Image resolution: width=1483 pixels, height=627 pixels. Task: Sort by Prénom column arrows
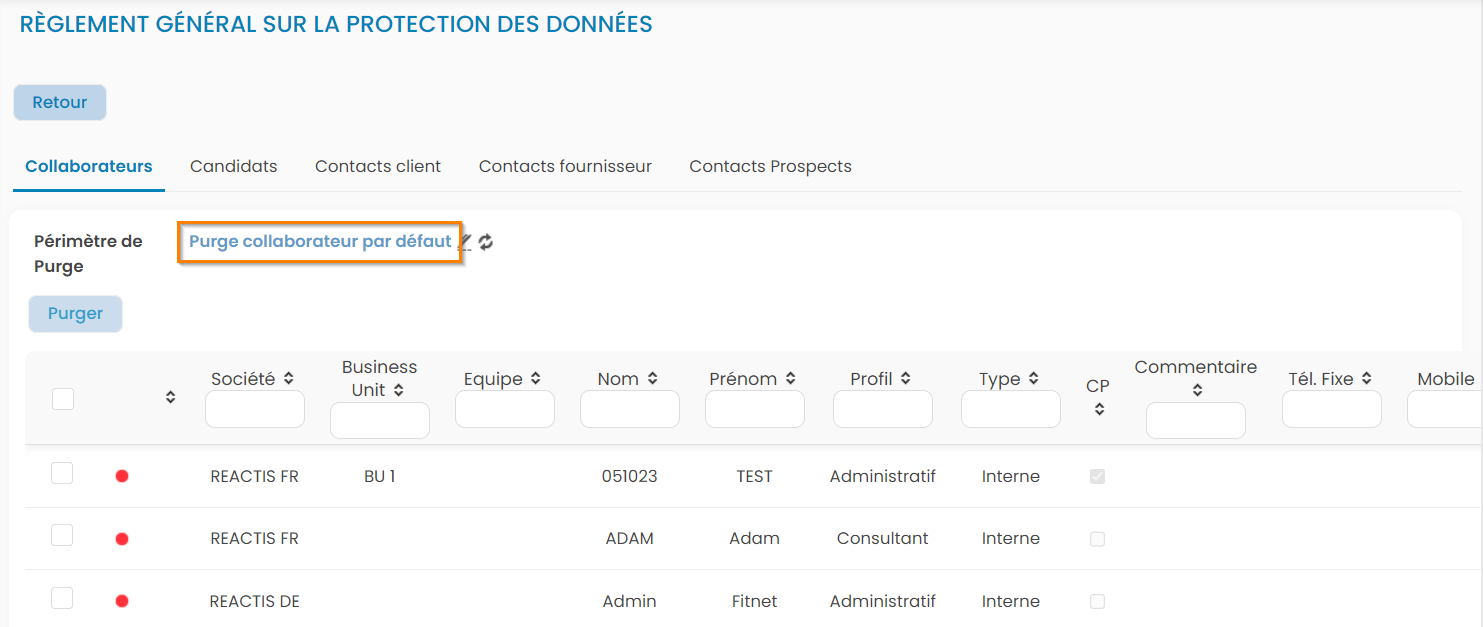791,379
